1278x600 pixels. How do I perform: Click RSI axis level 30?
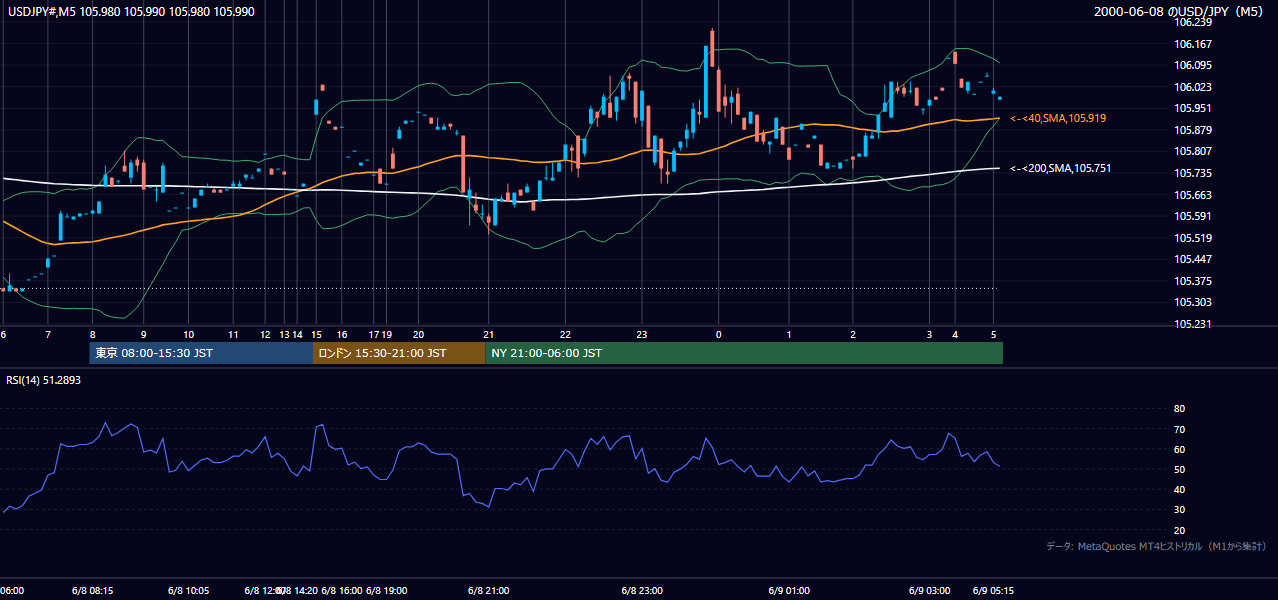coord(1180,510)
